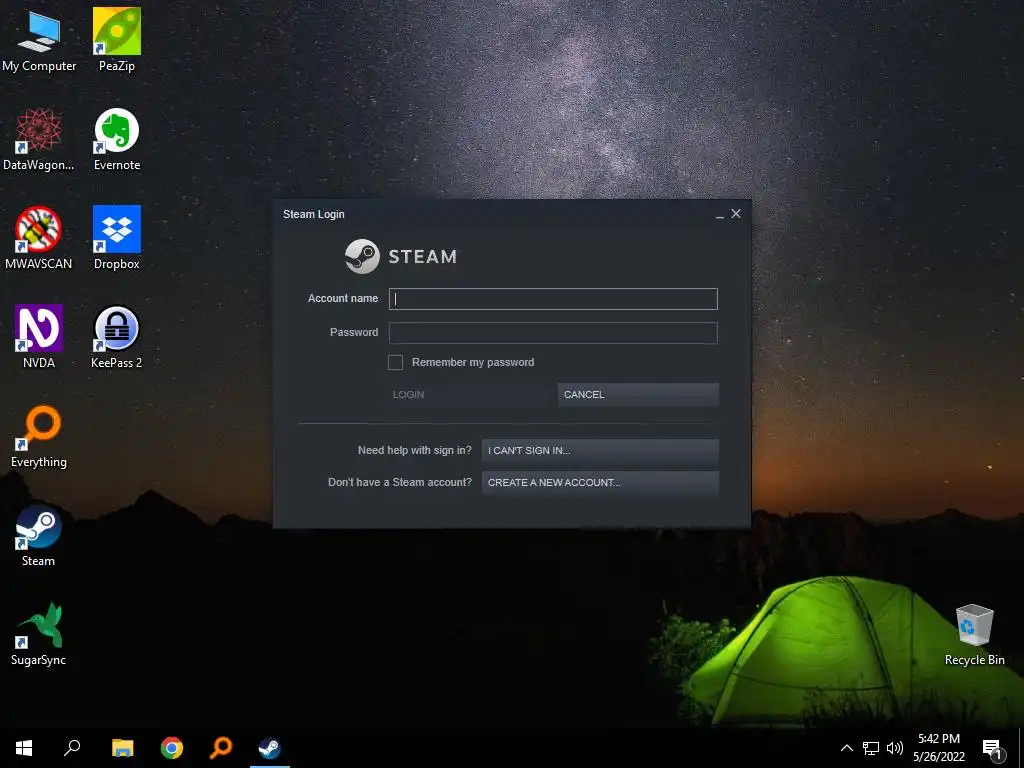This screenshot has width=1024, height=768.
Task: Show hidden system tray icons
Action: (x=846, y=748)
